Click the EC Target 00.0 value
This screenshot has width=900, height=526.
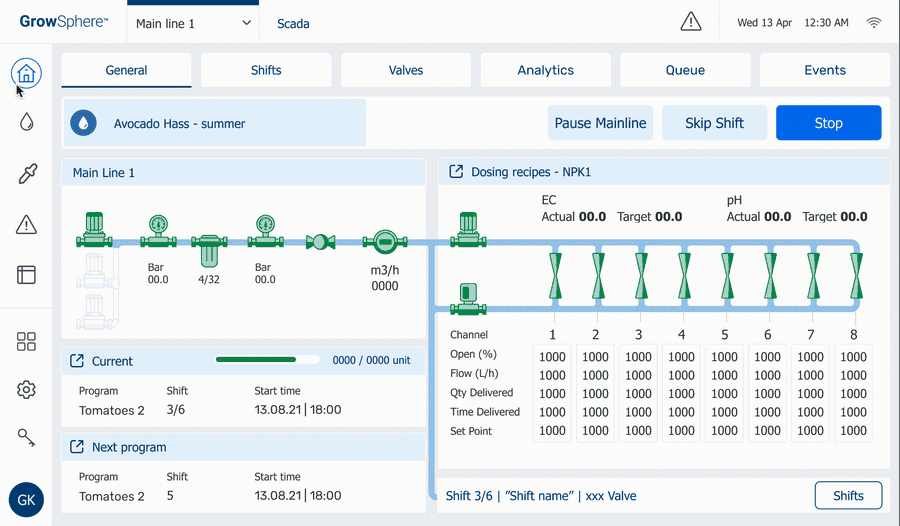[669, 216]
